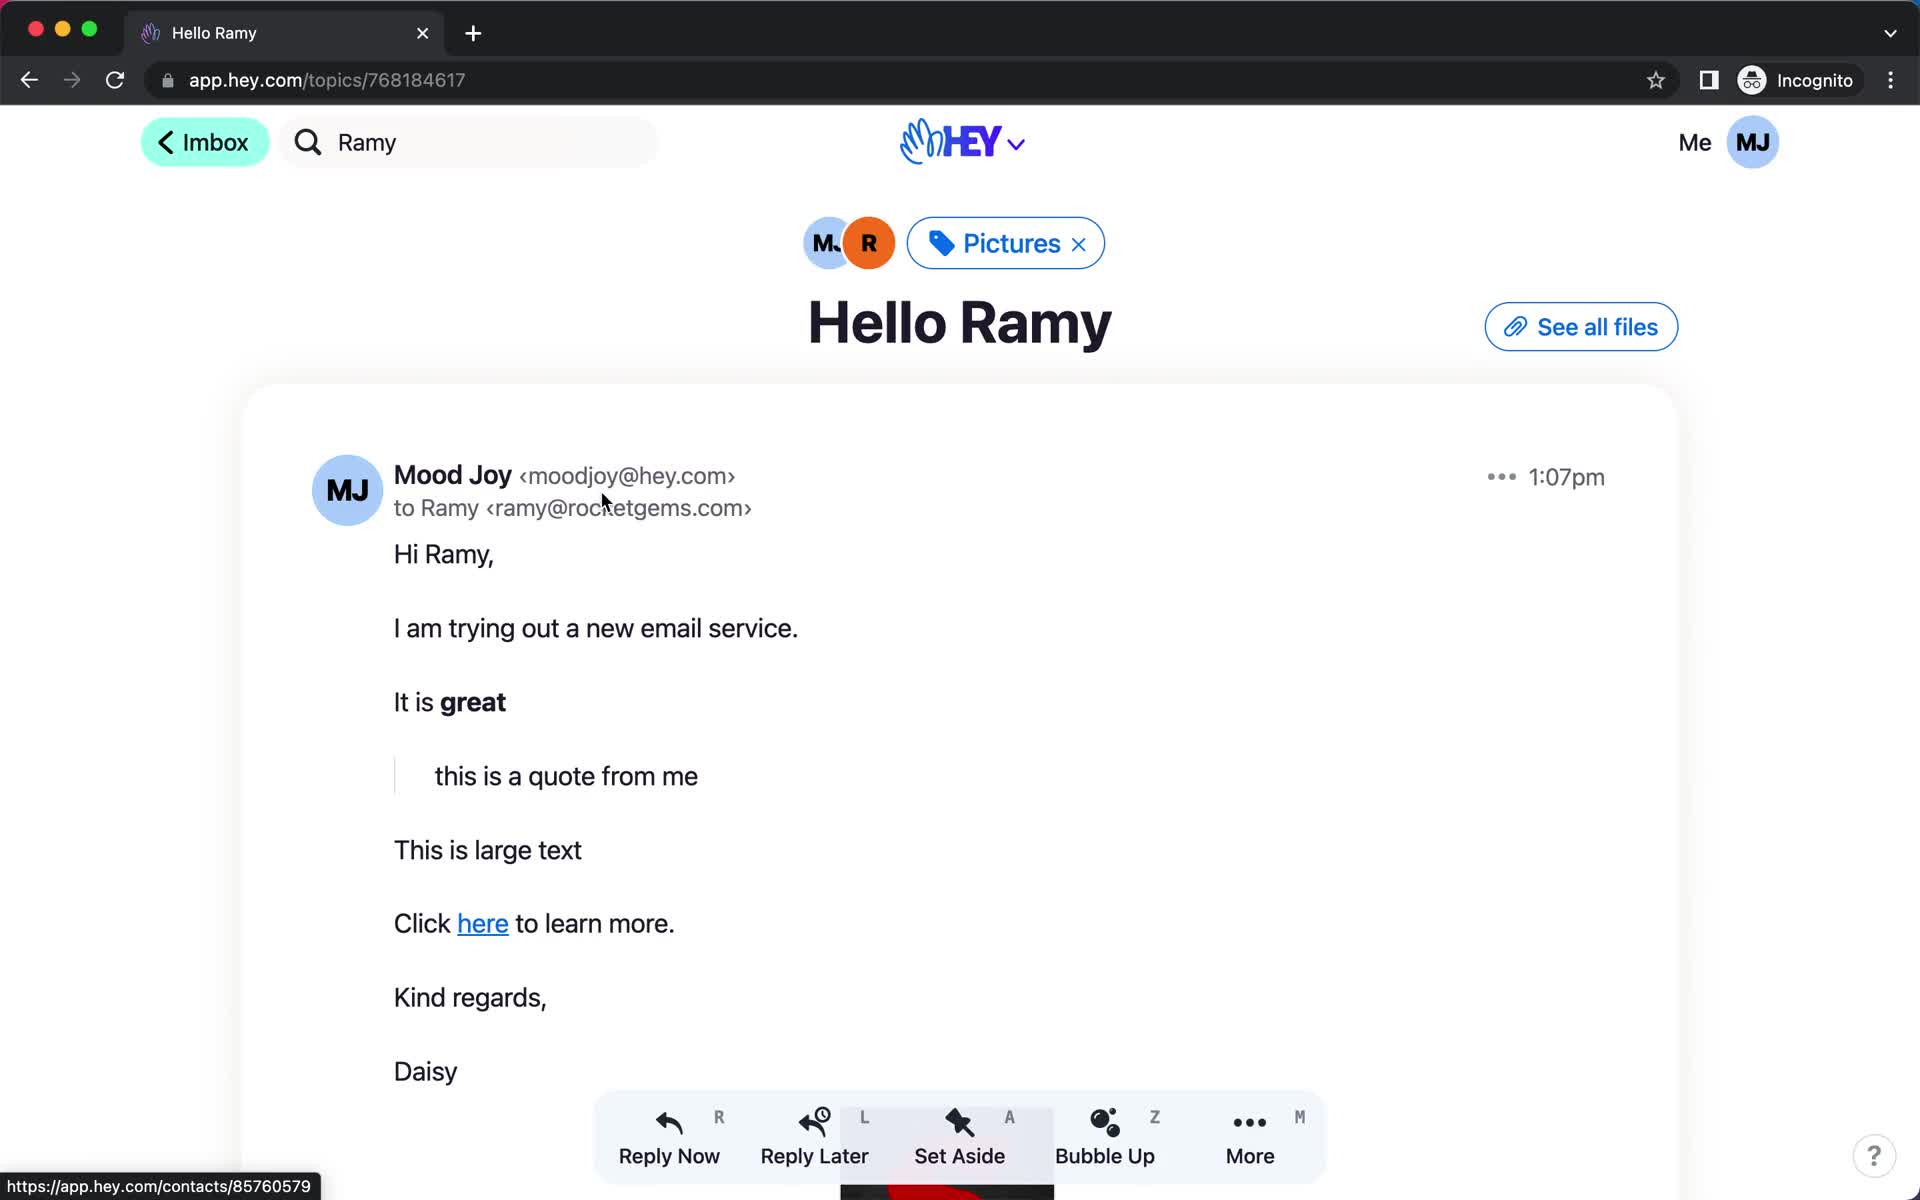
Task: Click the search magnifier icon
Action: [x=308, y=142]
